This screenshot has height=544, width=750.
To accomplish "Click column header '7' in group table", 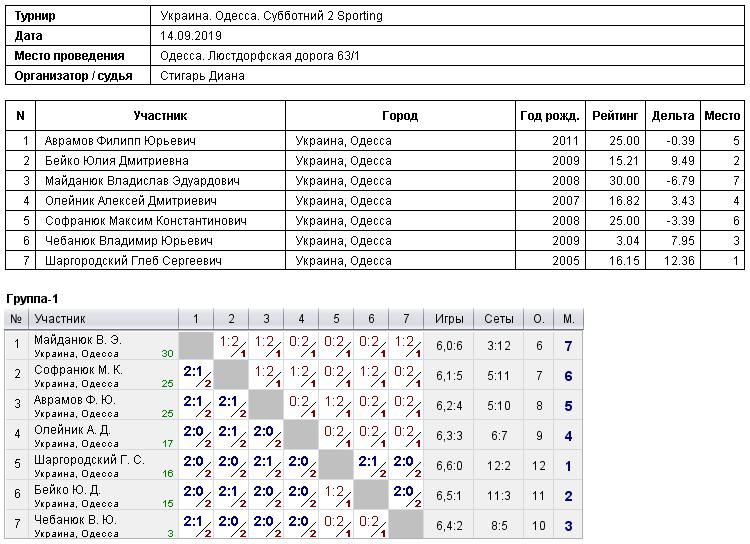I will (406, 319).
